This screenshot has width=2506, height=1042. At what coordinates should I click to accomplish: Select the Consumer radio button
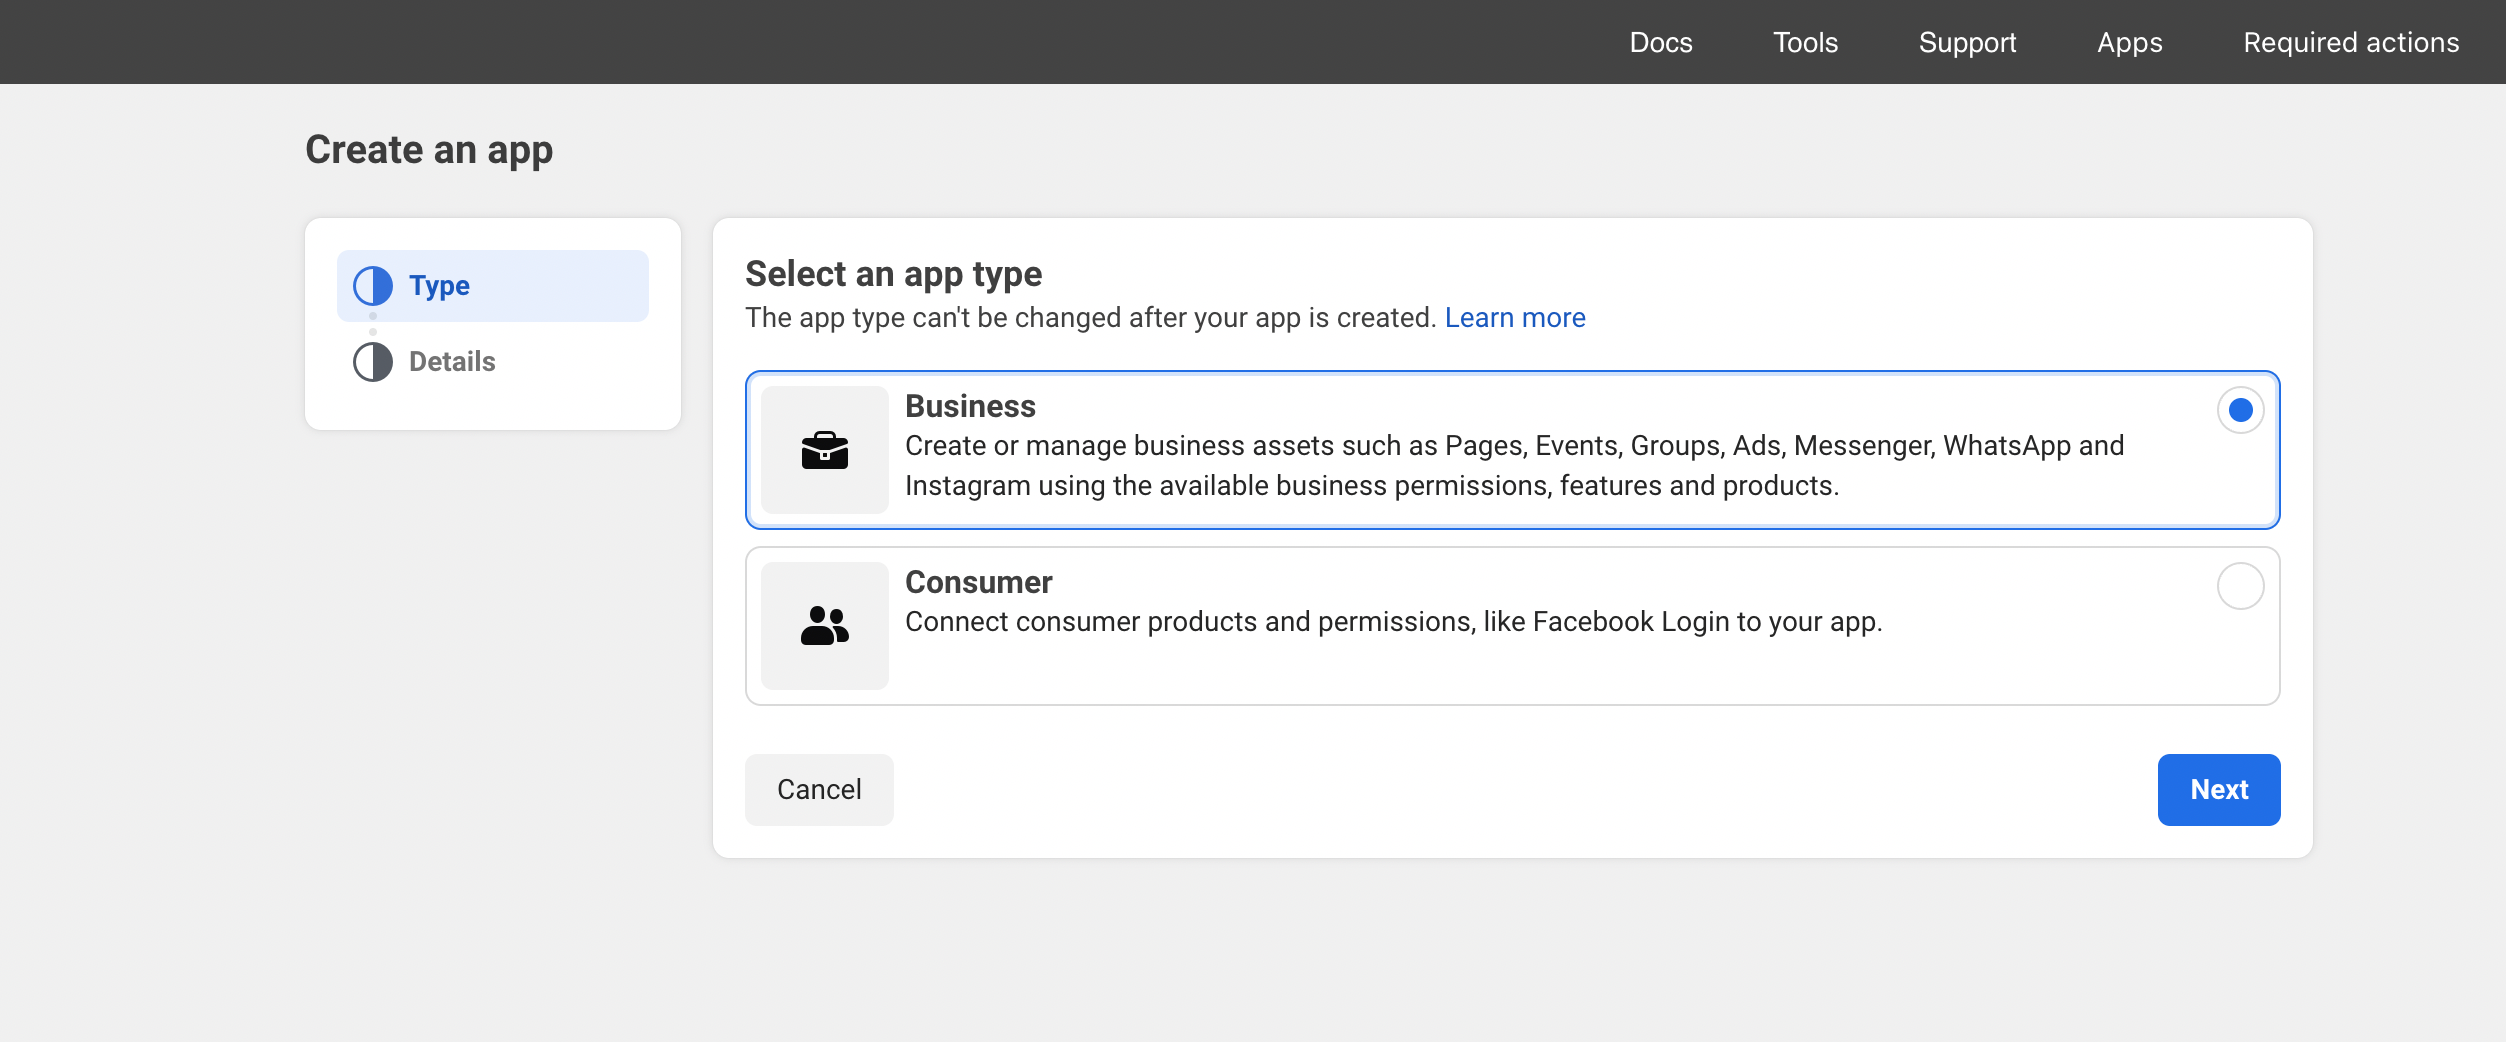2240,586
